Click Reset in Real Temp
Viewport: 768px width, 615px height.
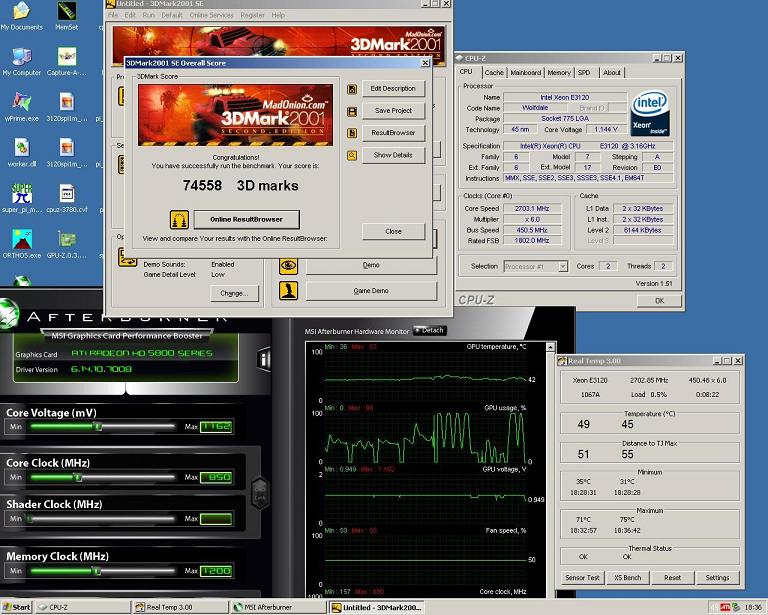pyautogui.click(x=672, y=578)
